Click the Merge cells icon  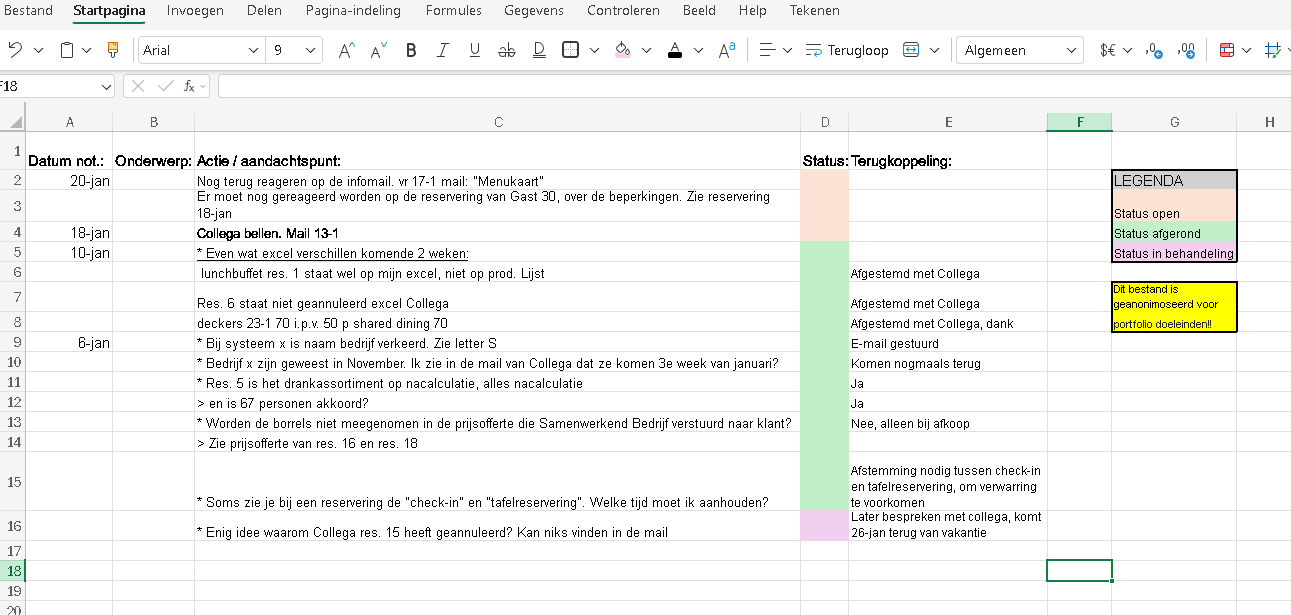pos(911,50)
